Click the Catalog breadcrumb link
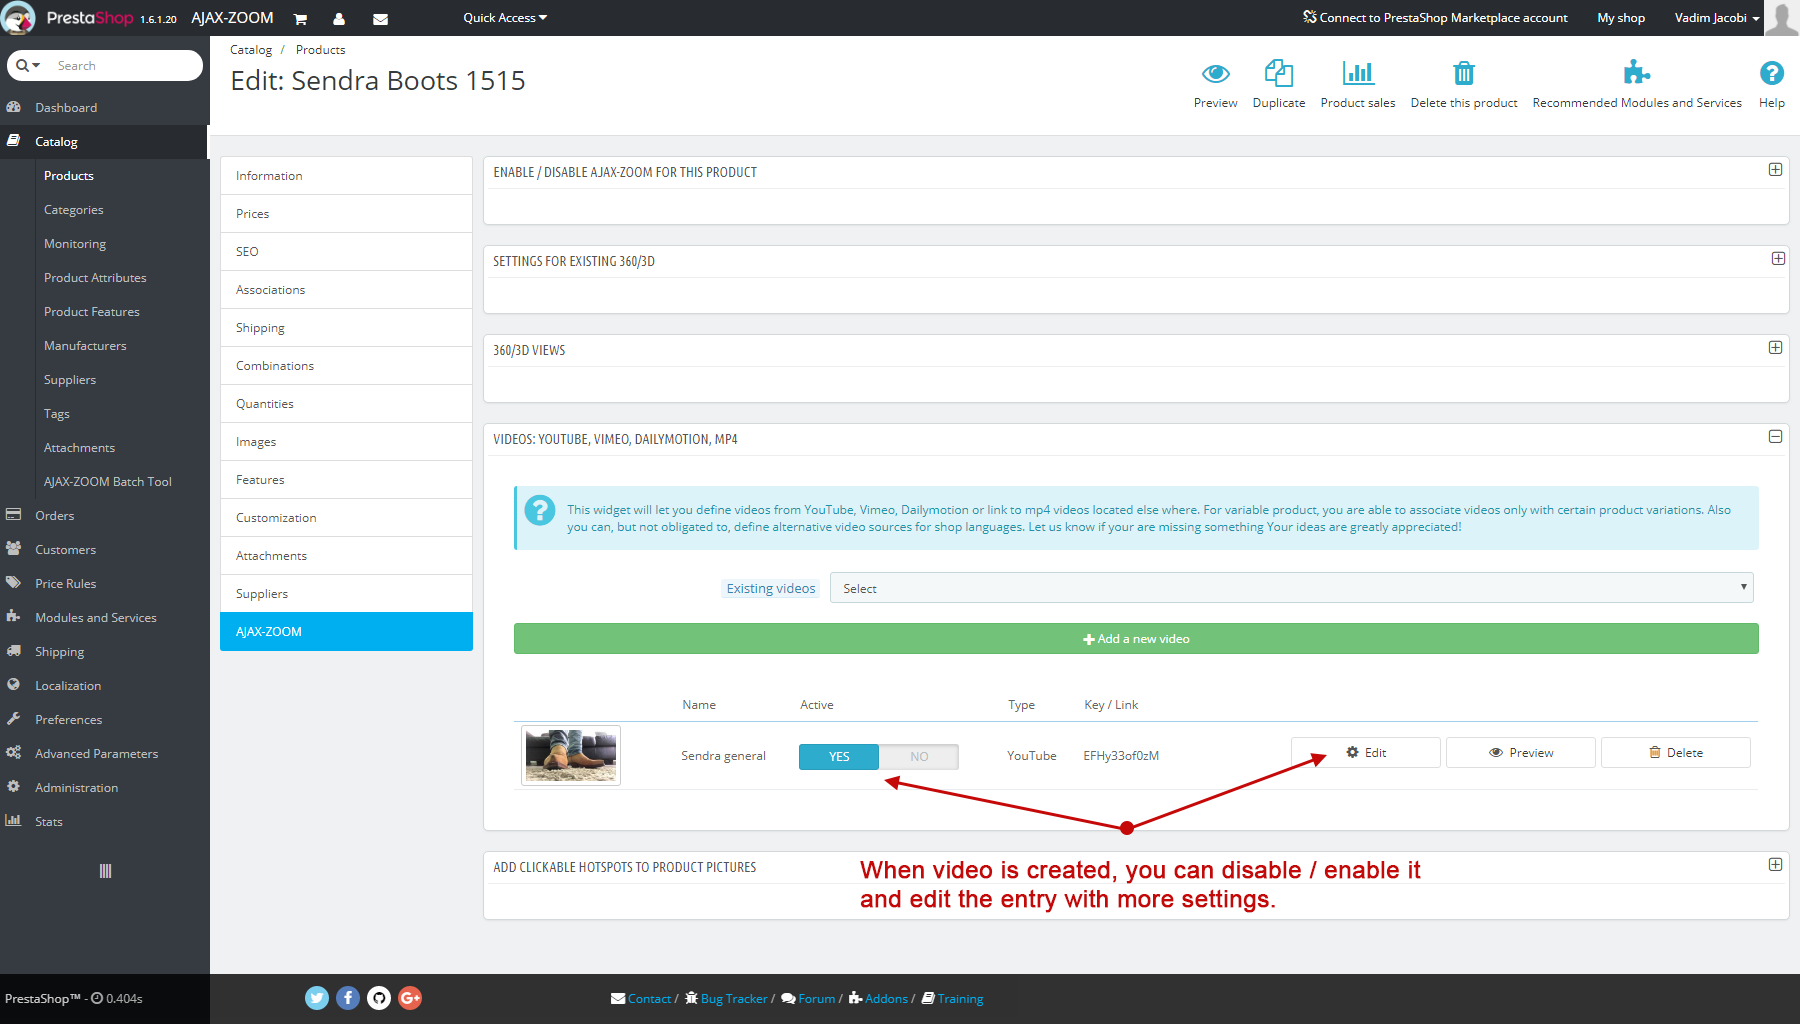The width and height of the screenshot is (1800, 1024). pos(251,50)
